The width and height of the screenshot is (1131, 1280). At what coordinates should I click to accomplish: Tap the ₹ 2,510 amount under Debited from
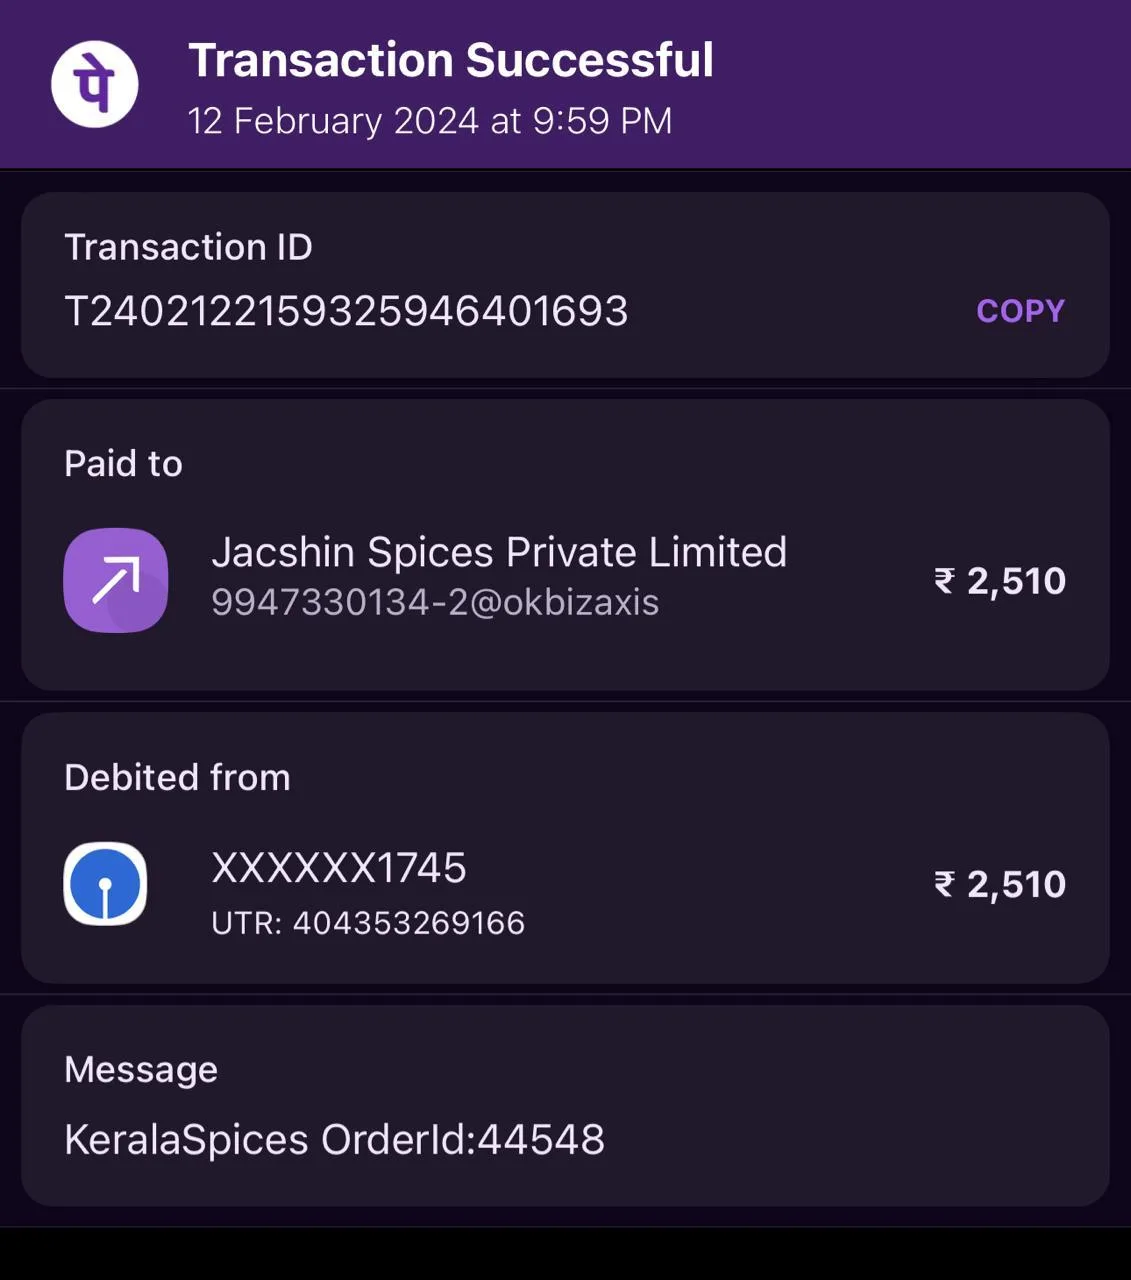coord(1000,884)
